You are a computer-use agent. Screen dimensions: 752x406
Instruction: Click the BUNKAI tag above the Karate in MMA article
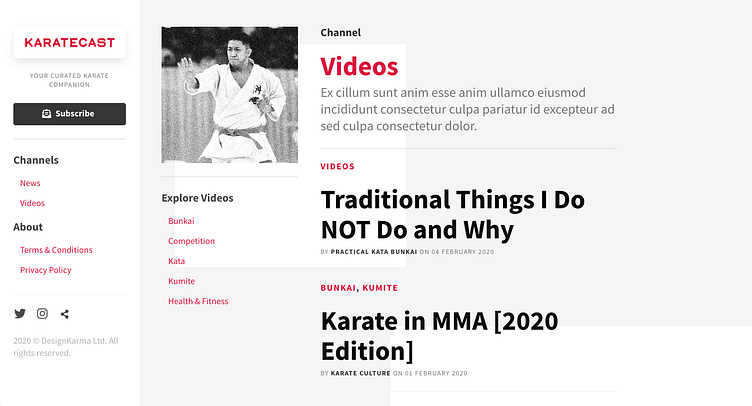click(338, 288)
